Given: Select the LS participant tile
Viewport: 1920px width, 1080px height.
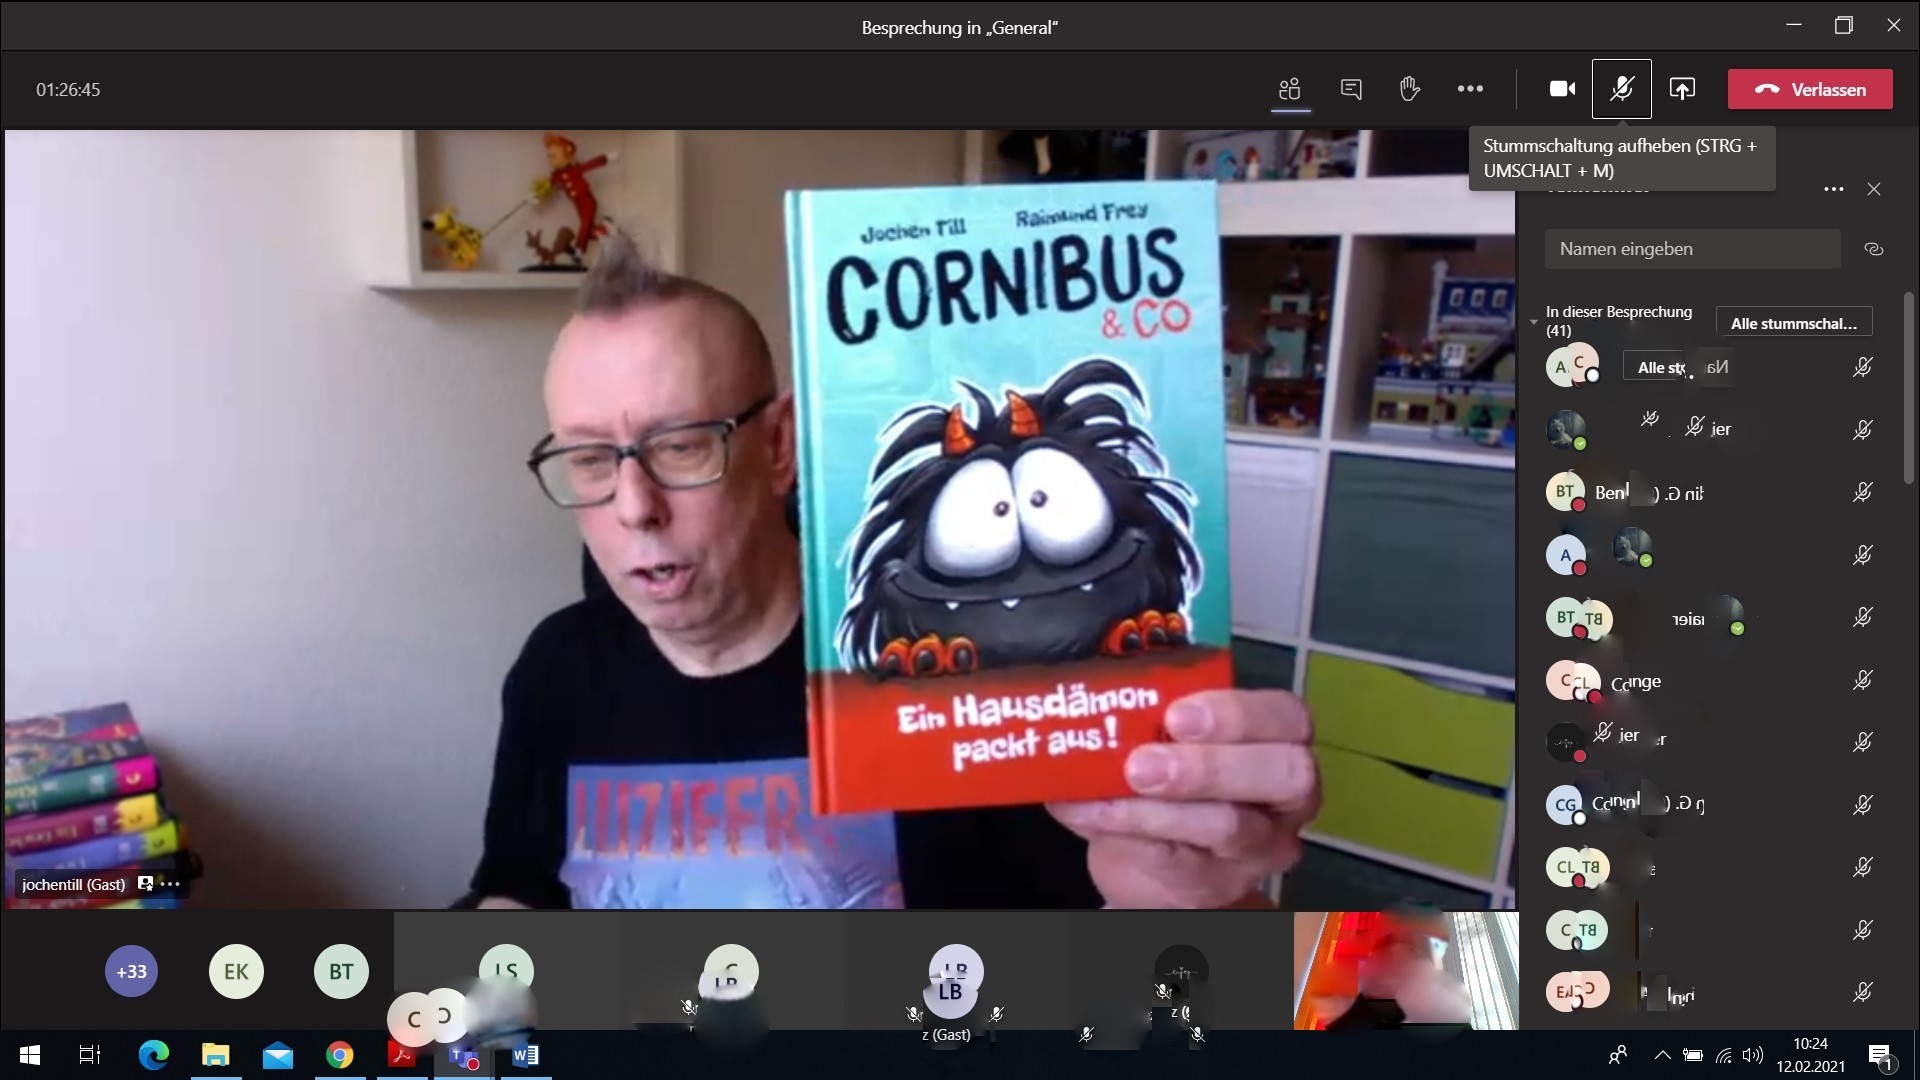Looking at the screenshot, I should coord(506,971).
